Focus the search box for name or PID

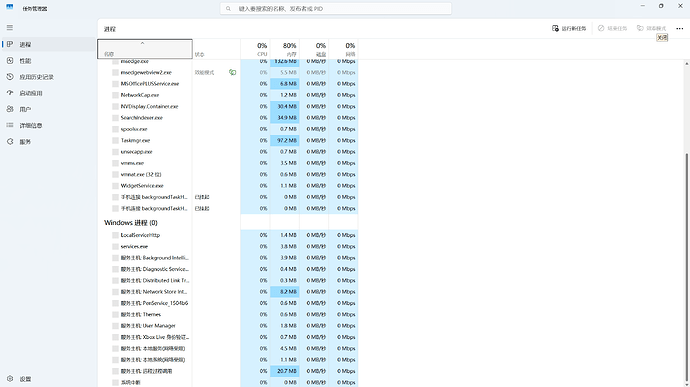coord(336,8)
